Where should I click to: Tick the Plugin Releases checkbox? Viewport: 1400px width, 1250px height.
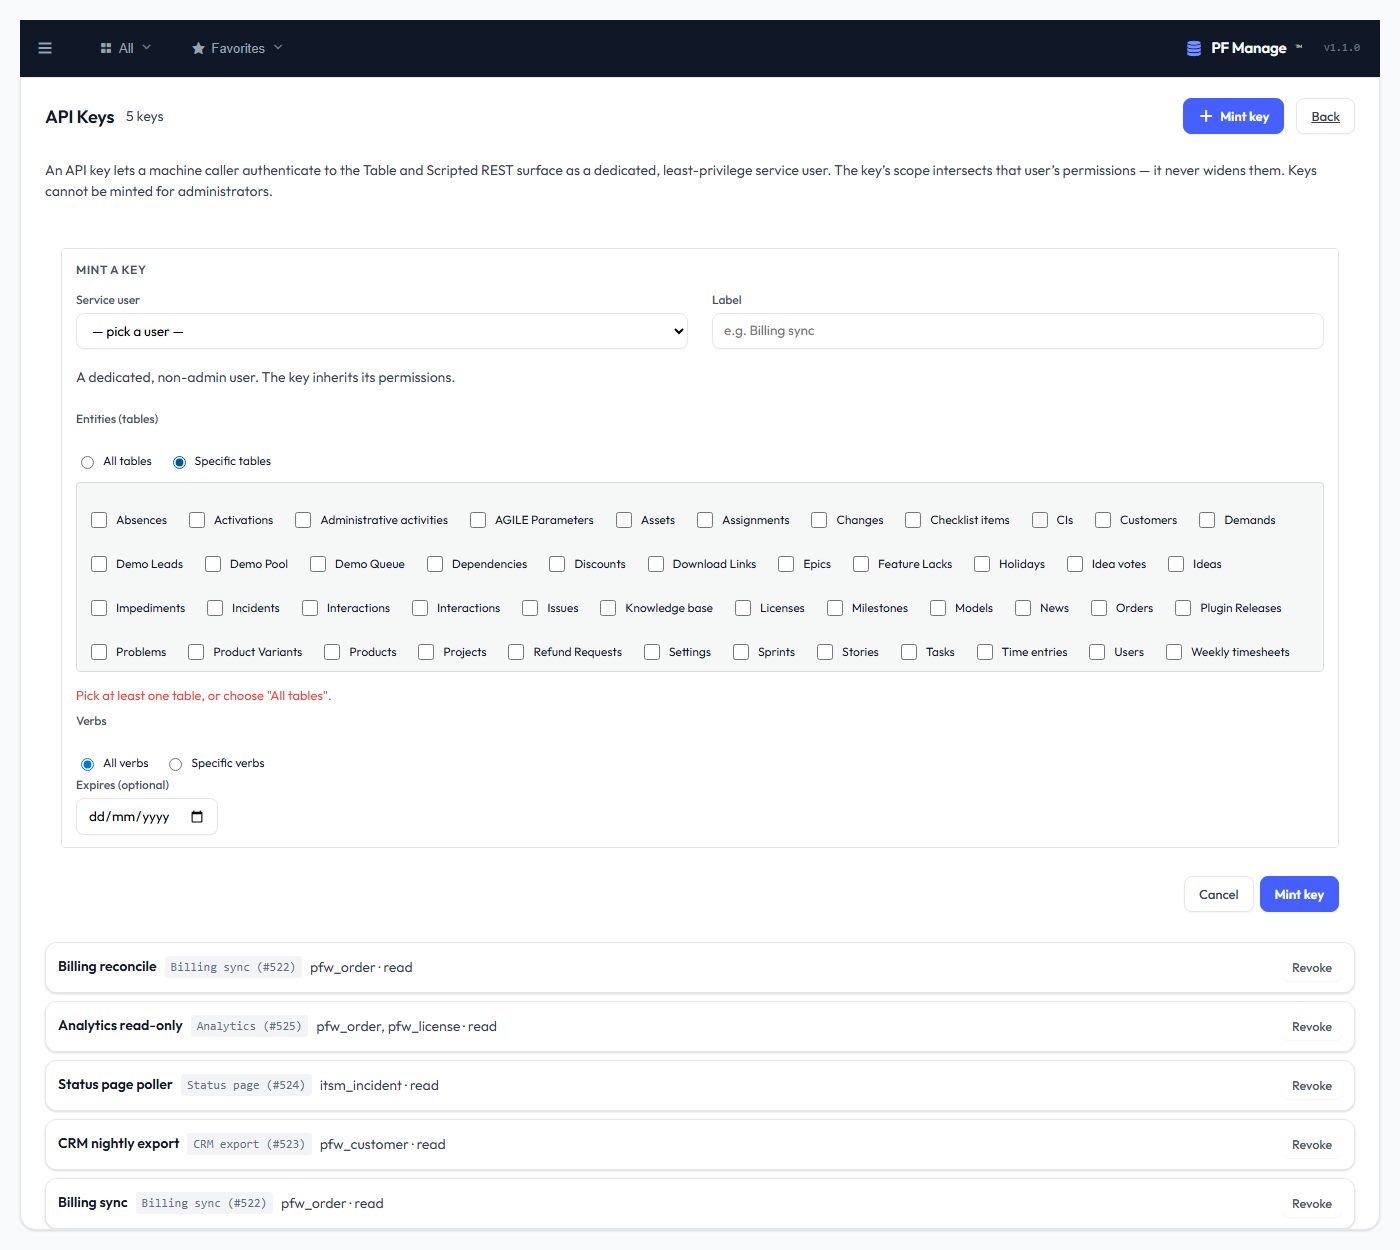[x=1183, y=608]
